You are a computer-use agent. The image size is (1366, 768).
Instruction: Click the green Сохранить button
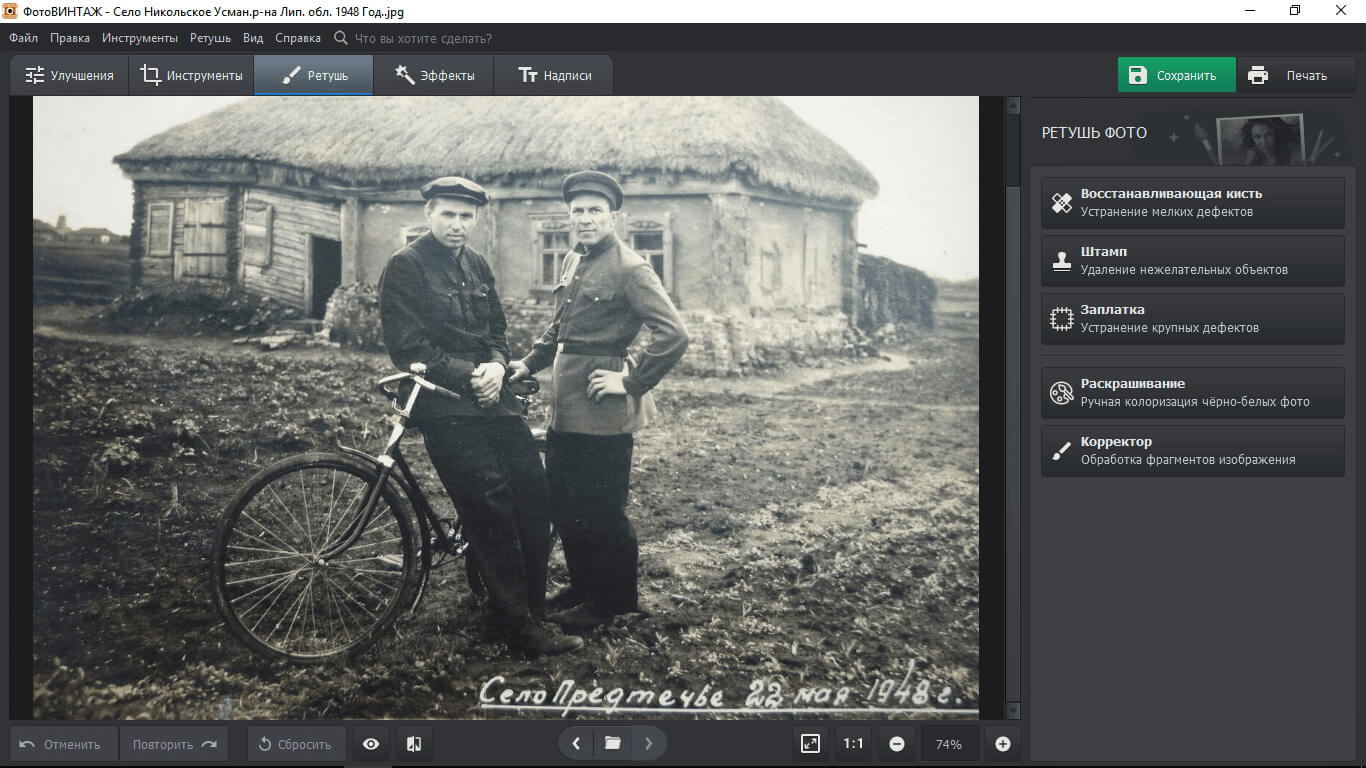pos(1176,76)
